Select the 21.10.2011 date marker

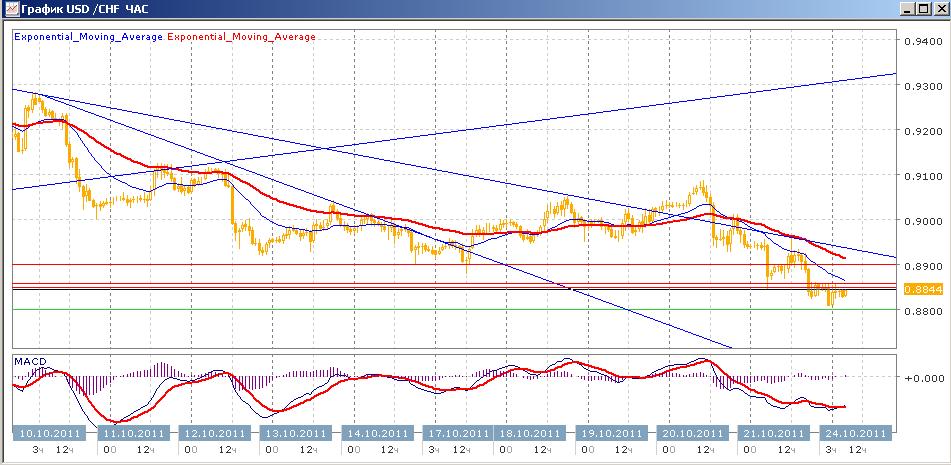point(773,433)
